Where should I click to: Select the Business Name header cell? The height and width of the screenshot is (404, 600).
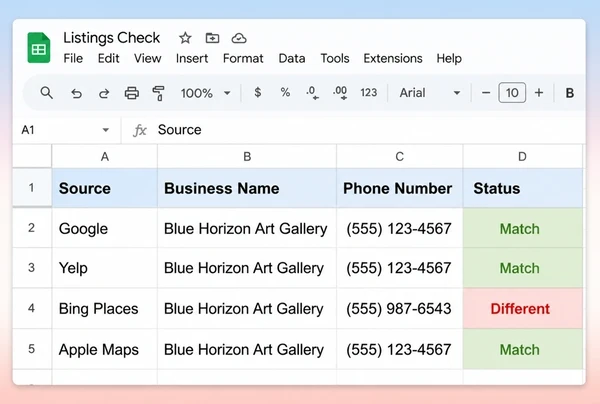[247, 188]
